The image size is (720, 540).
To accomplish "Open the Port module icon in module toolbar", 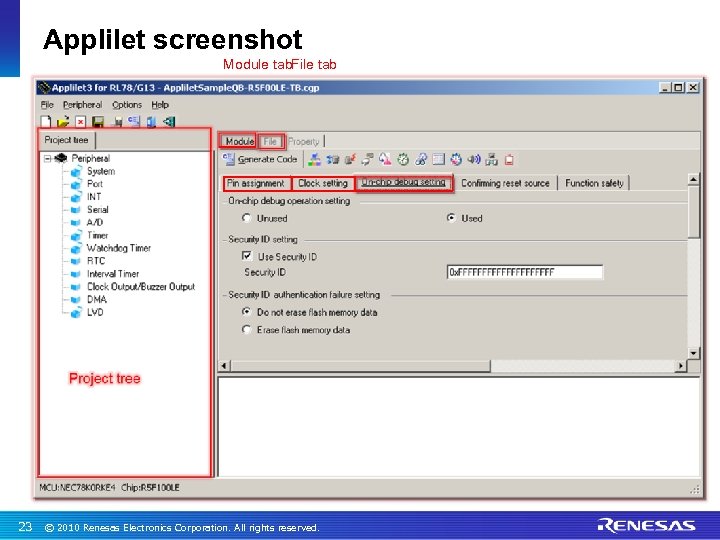I will pos(332,159).
